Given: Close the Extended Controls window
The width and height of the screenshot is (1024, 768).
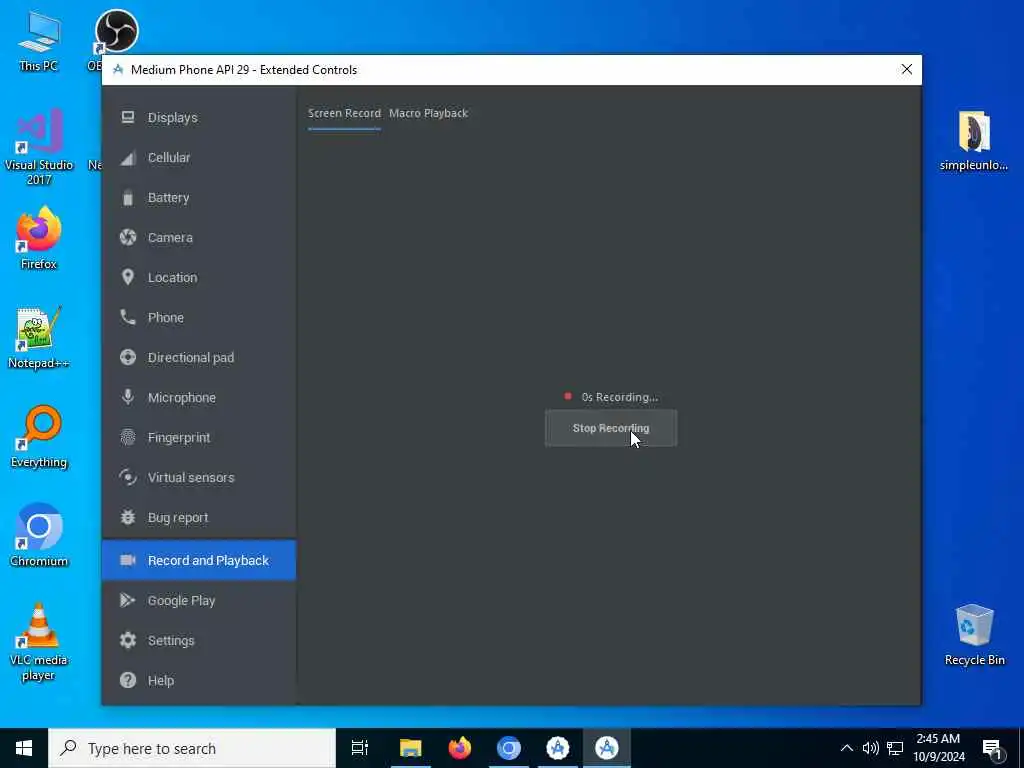Looking at the screenshot, I should (906, 69).
